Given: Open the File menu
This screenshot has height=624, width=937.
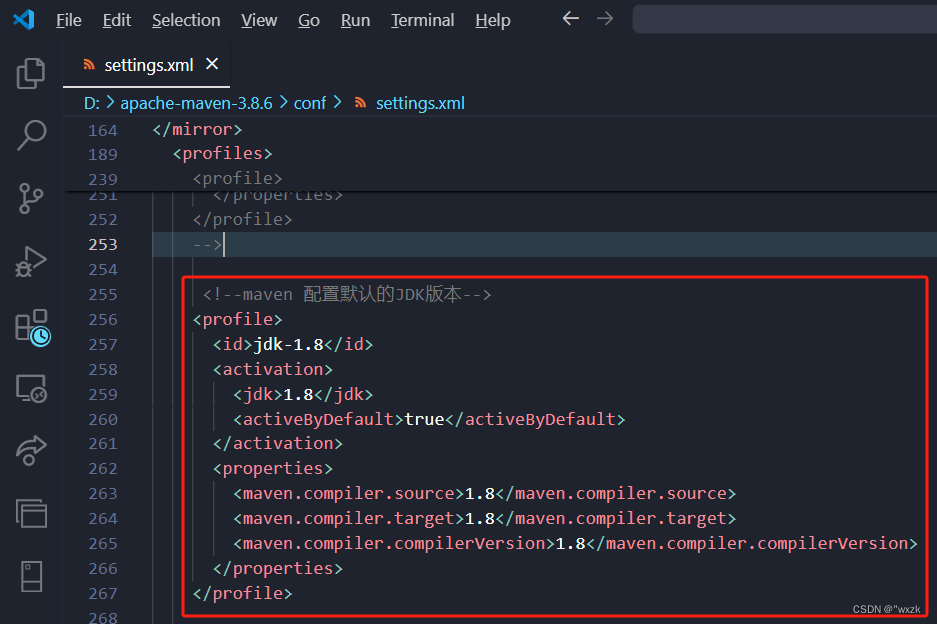Looking at the screenshot, I should [69, 20].
